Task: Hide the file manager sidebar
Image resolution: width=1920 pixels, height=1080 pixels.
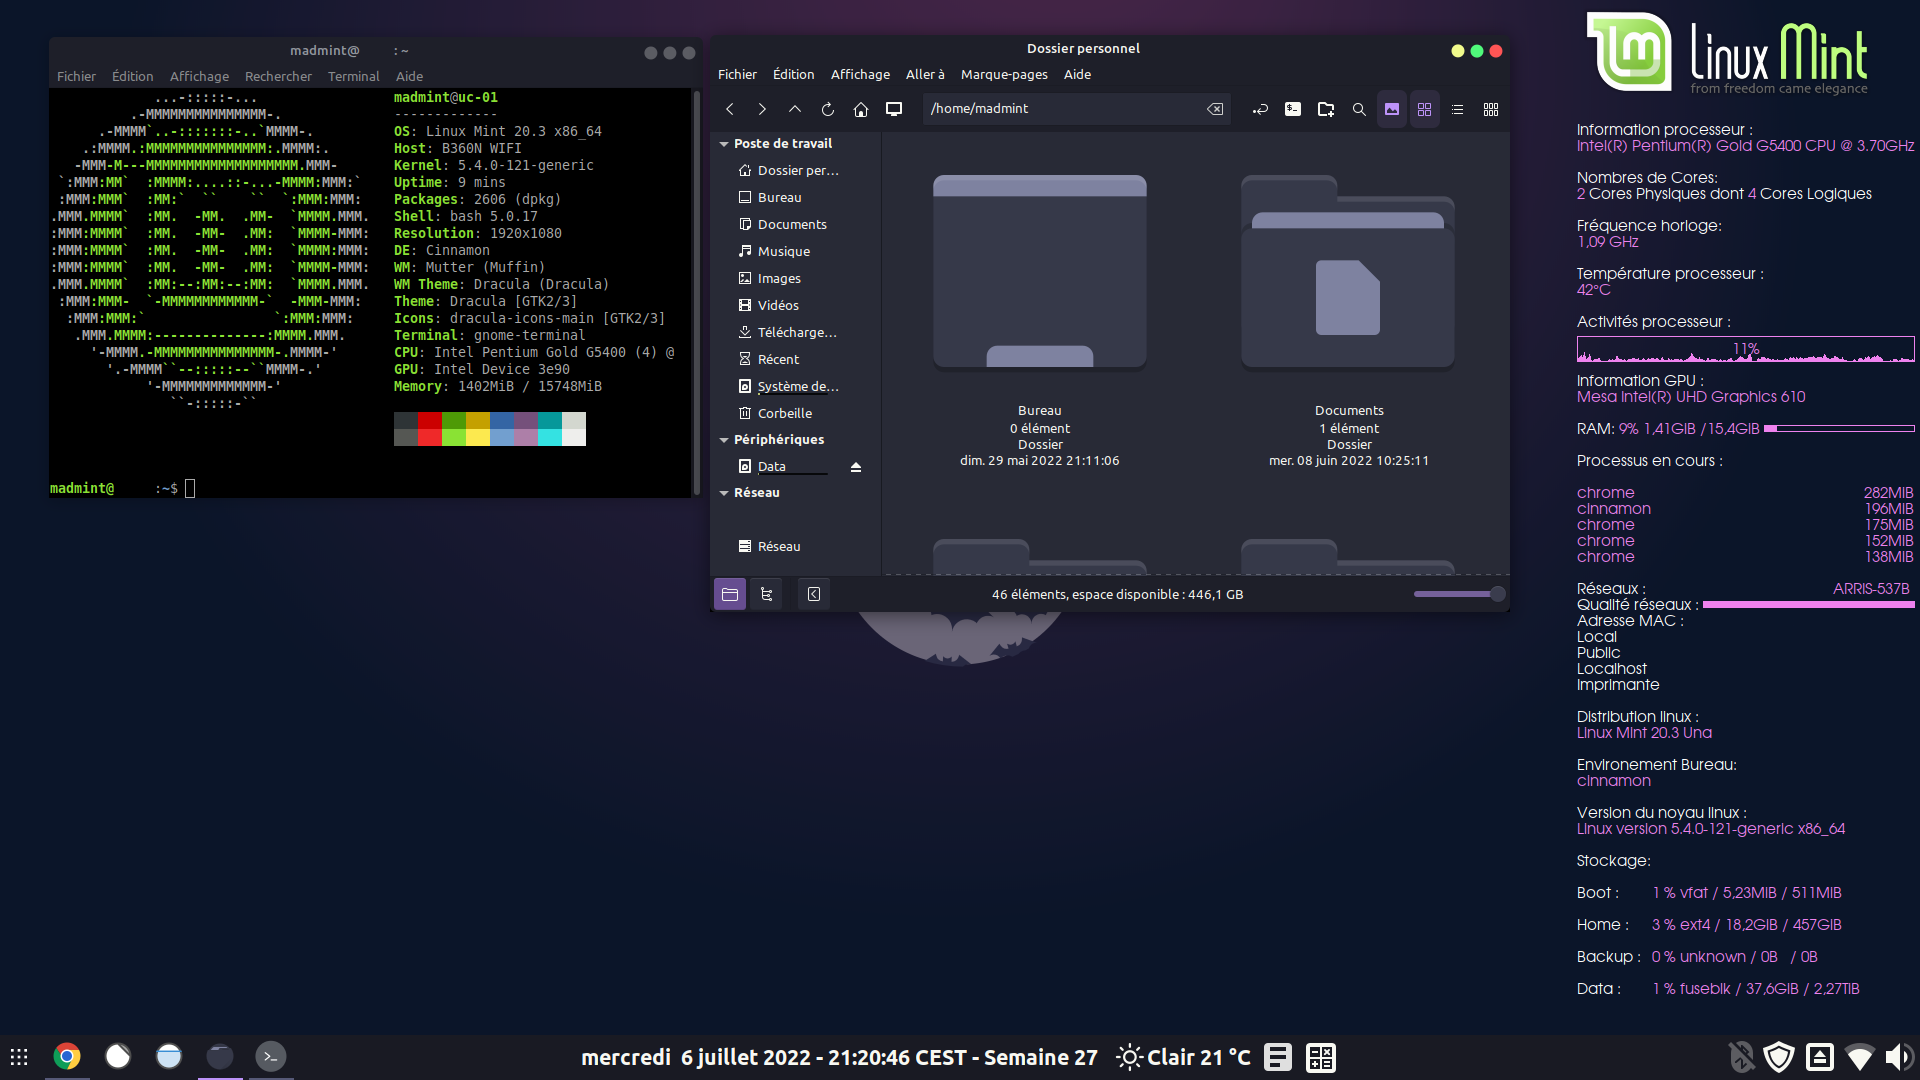Action: (x=814, y=594)
